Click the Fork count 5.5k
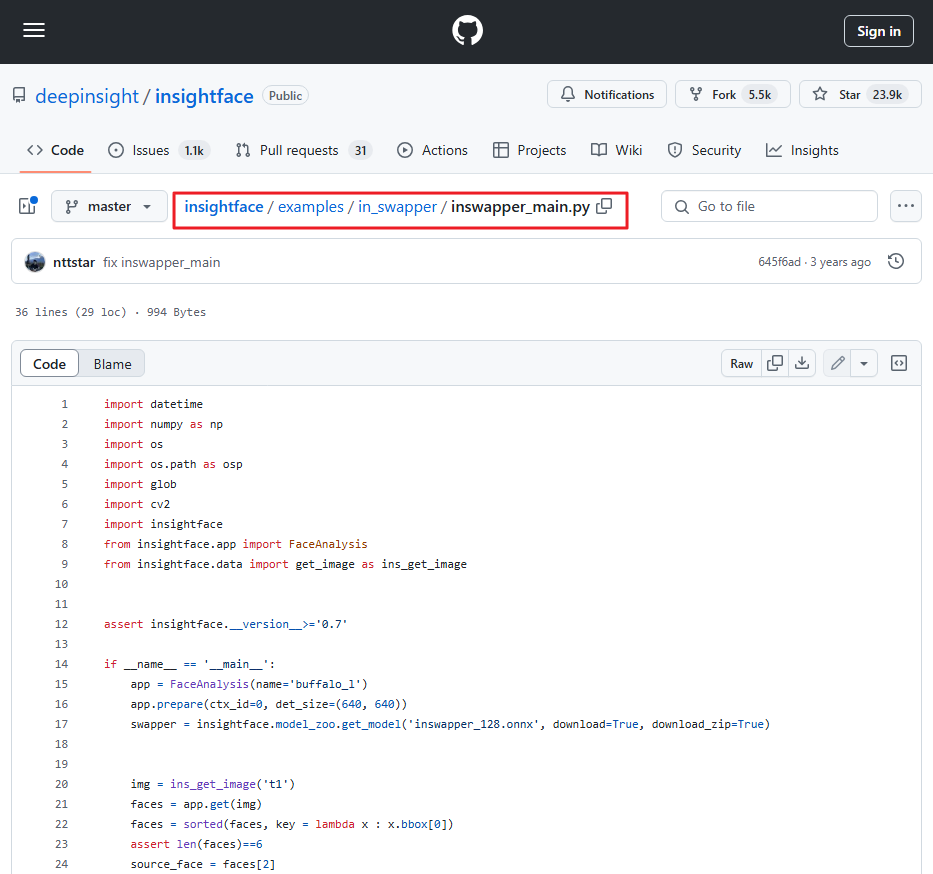The height and width of the screenshot is (874, 933). pyautogui.click(x=759, y=95)
